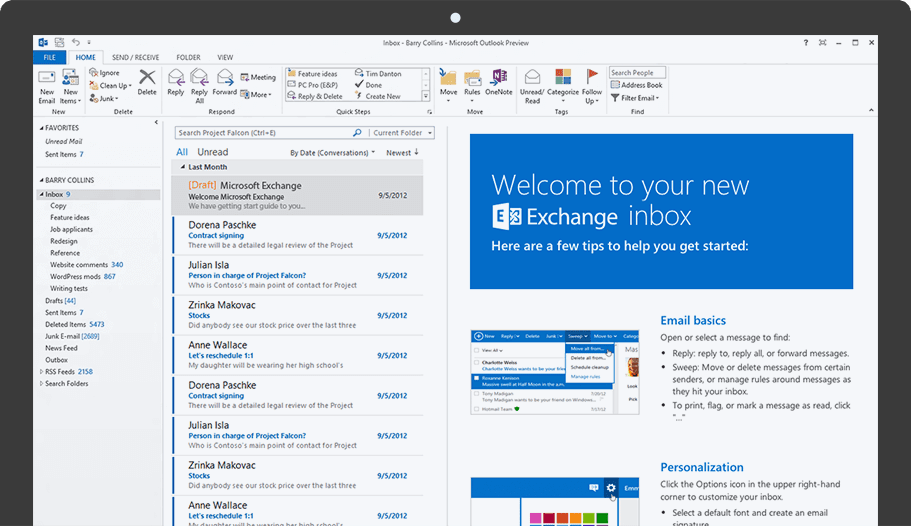
Task: Click the Follow Up flag icon
Action: [x=592, y=80]
